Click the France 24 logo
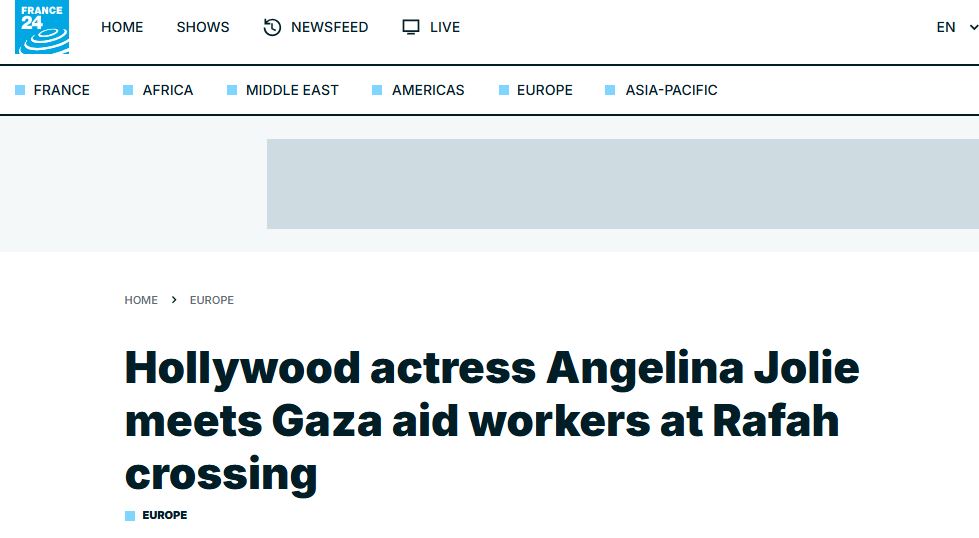Viewport: 979px width, 538px height. coord(41,28)
